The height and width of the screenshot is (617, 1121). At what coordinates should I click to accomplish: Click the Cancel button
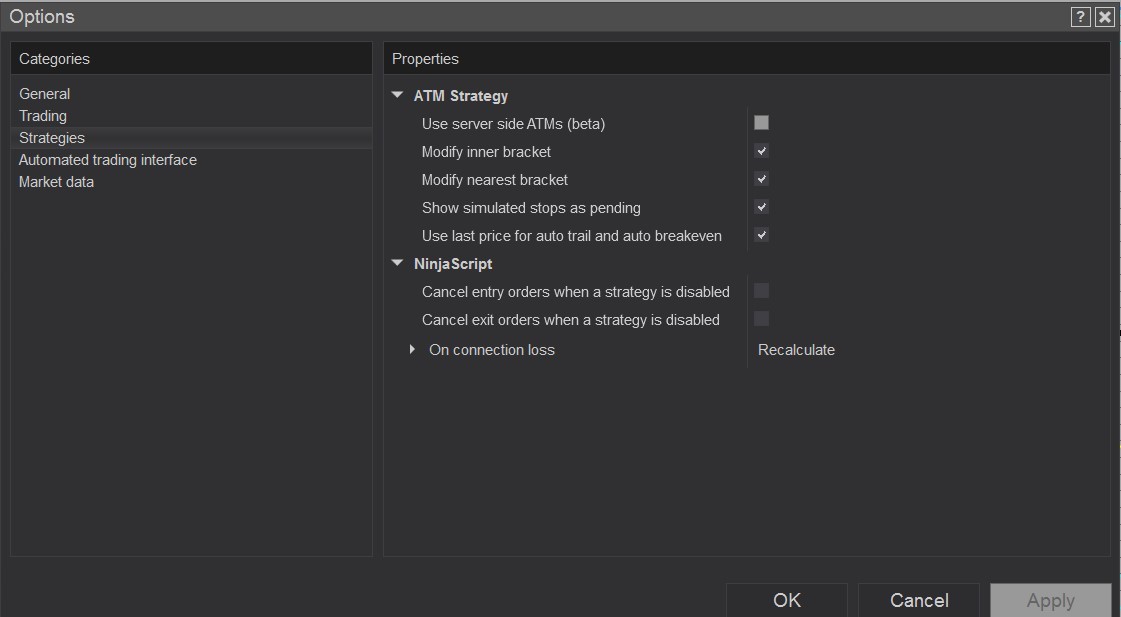(x=918, y=600)
